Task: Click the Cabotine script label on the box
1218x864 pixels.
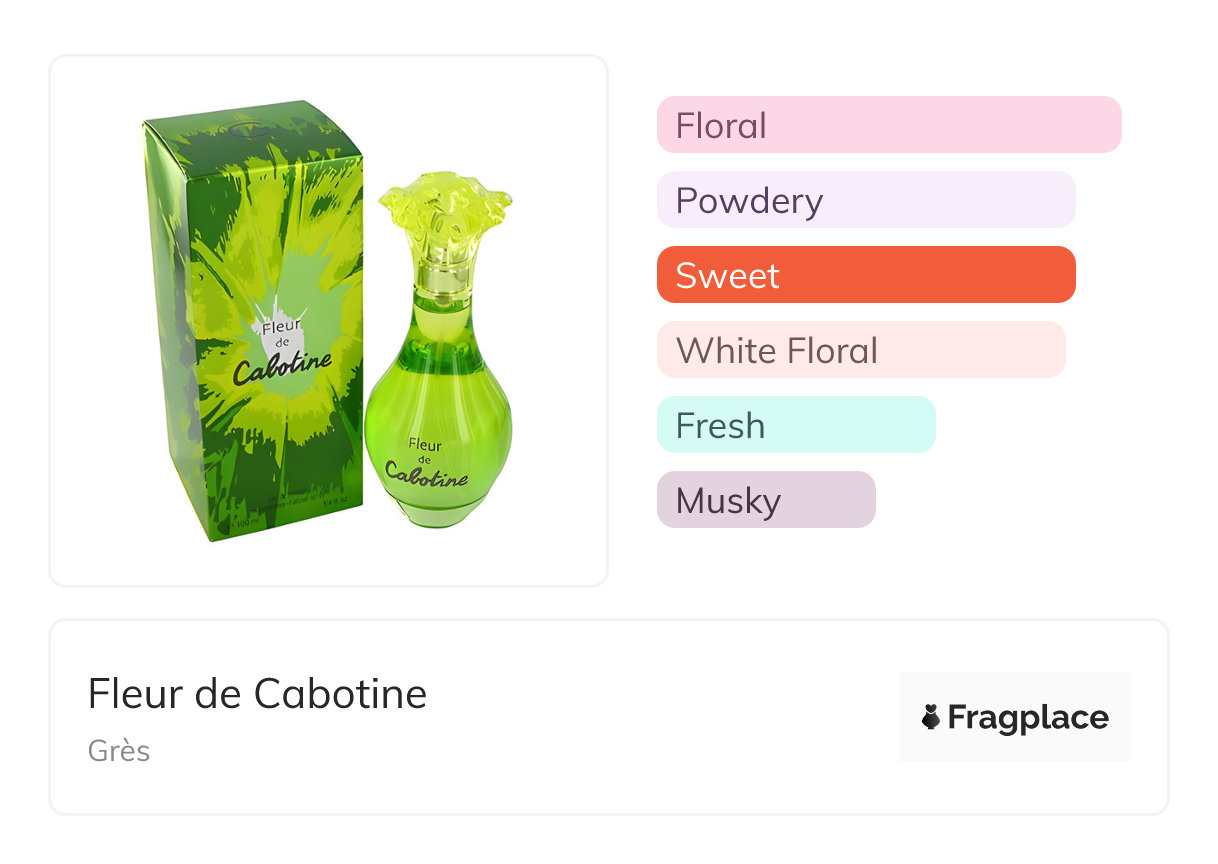Action: (284, 366)
